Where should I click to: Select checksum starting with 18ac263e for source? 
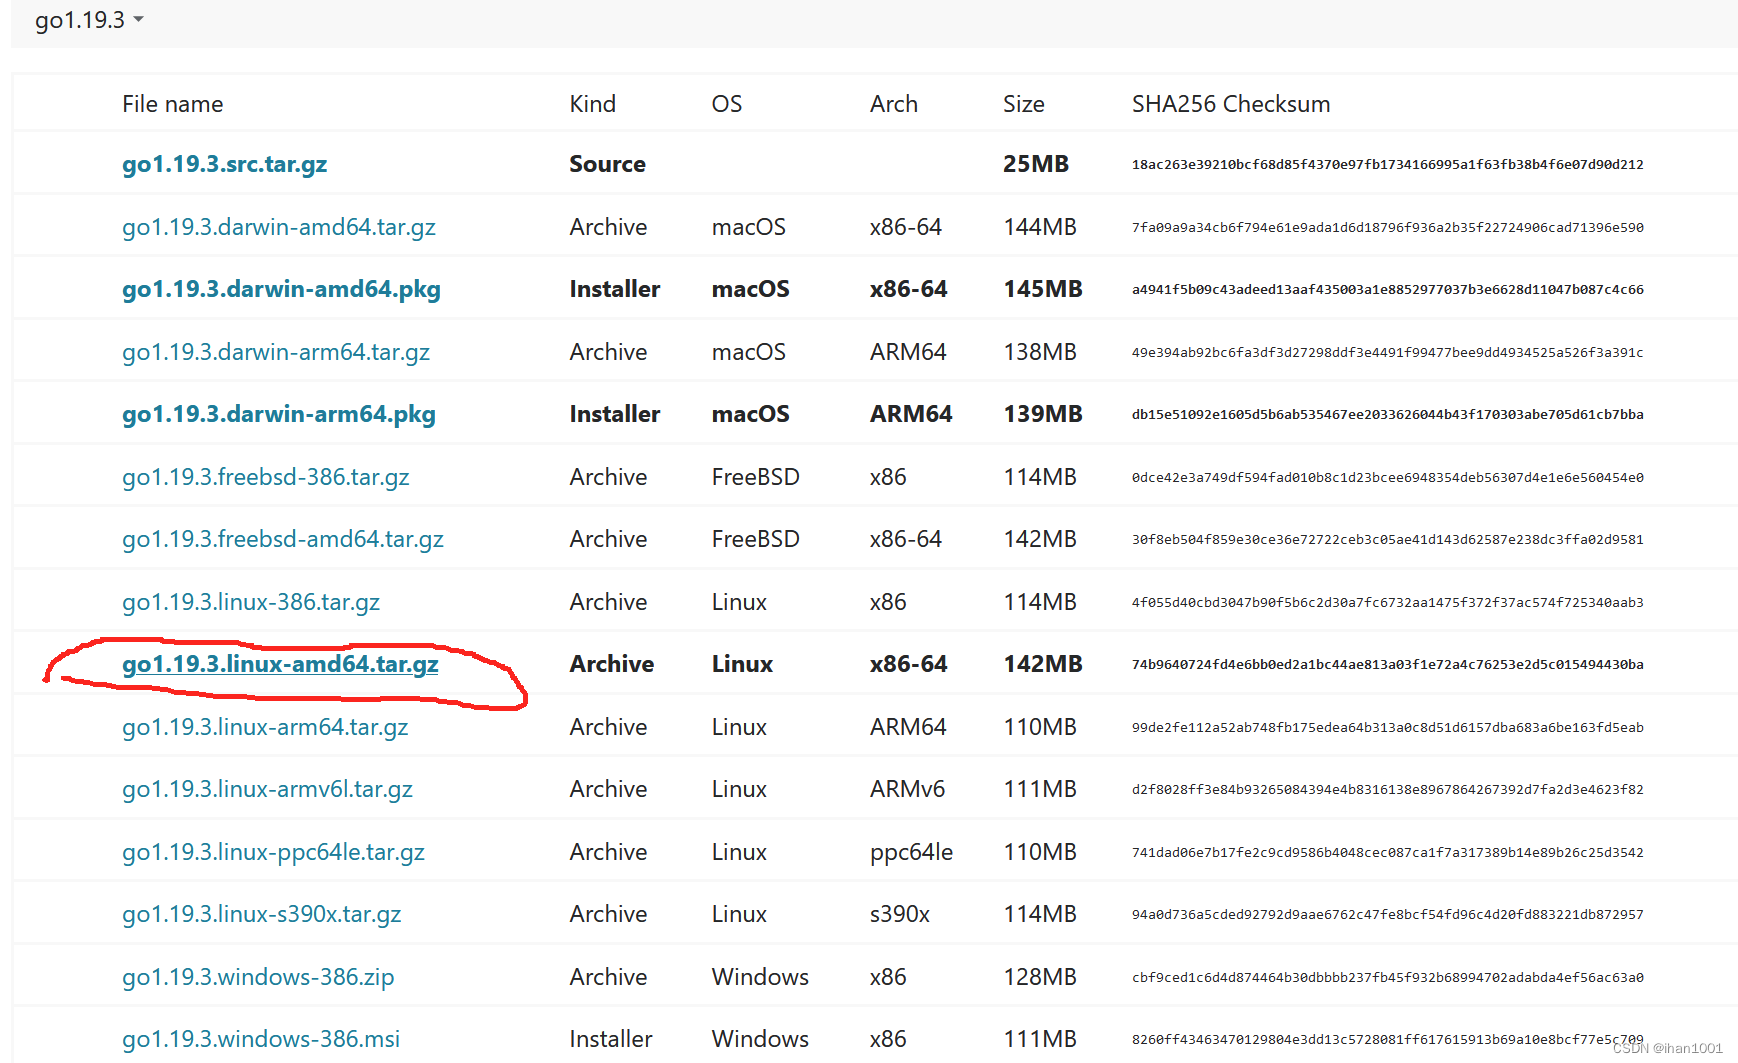1388,165
